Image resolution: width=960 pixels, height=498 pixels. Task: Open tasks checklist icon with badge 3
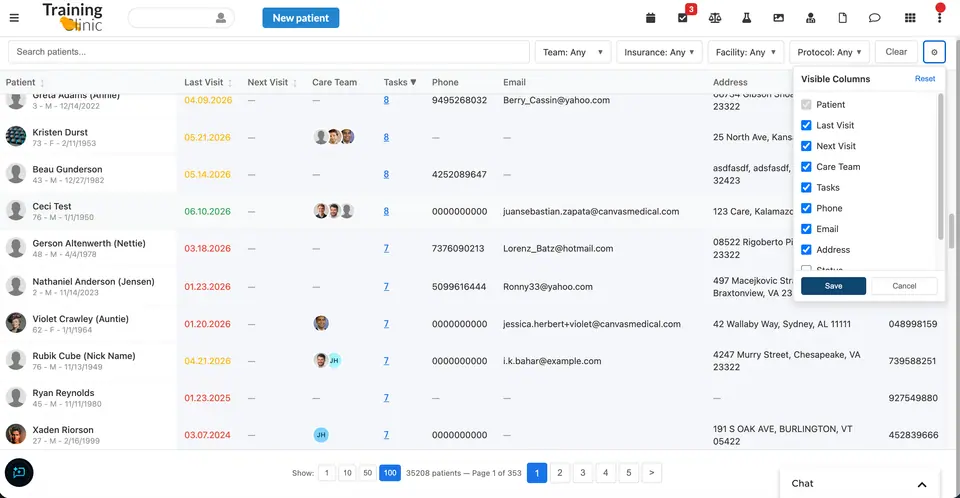coord(683,18)
